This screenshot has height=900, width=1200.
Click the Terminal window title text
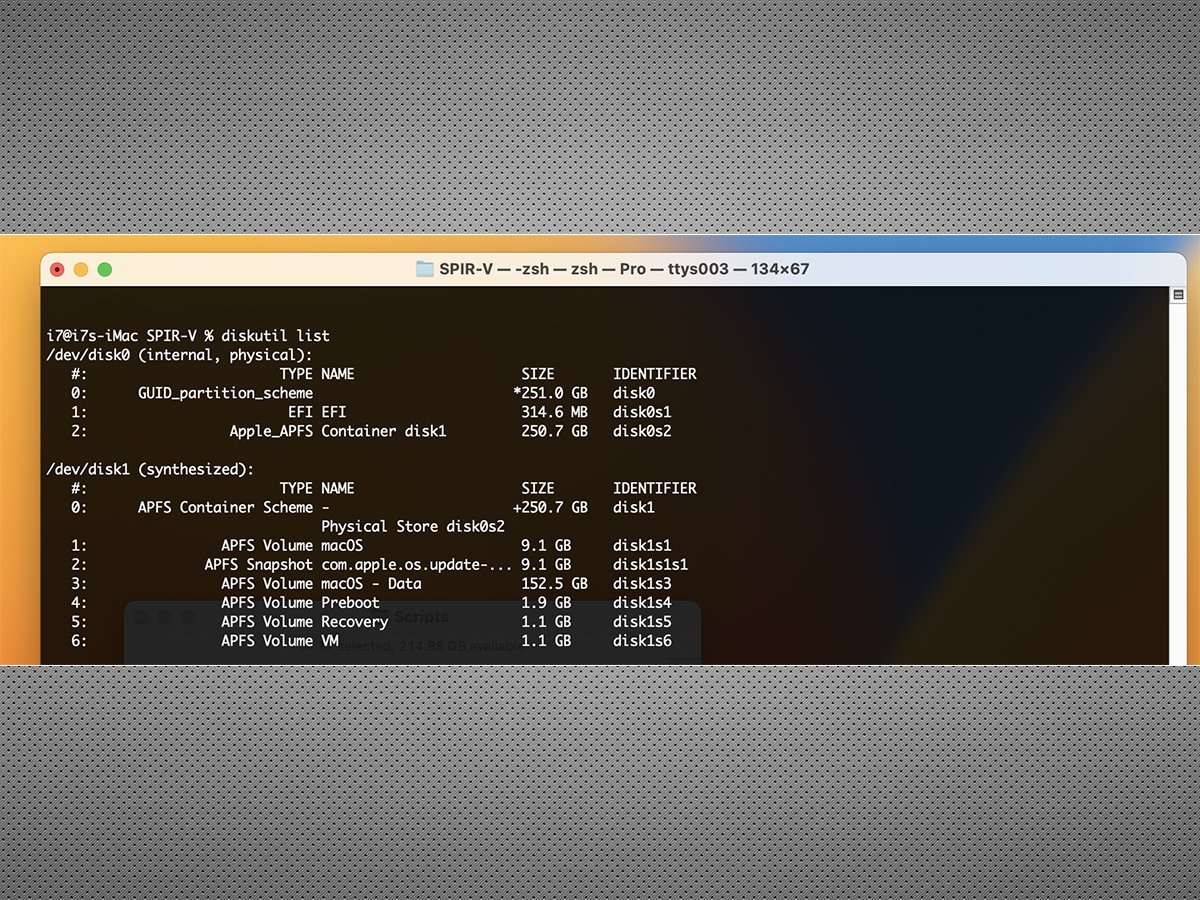624,269
